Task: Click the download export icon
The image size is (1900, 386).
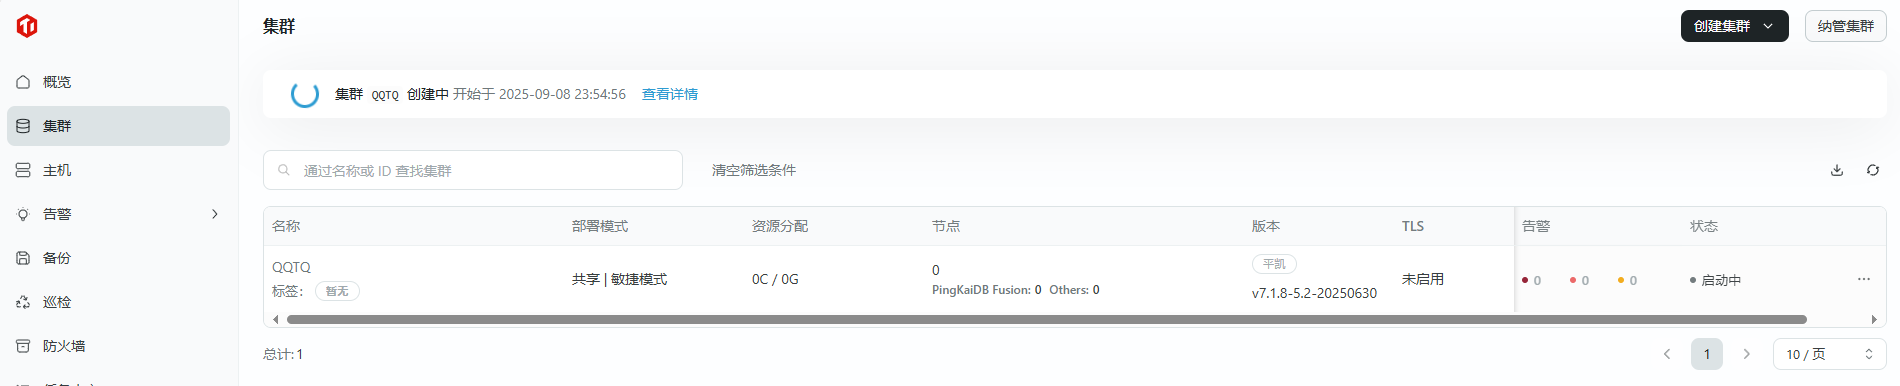Action: 1837,170
